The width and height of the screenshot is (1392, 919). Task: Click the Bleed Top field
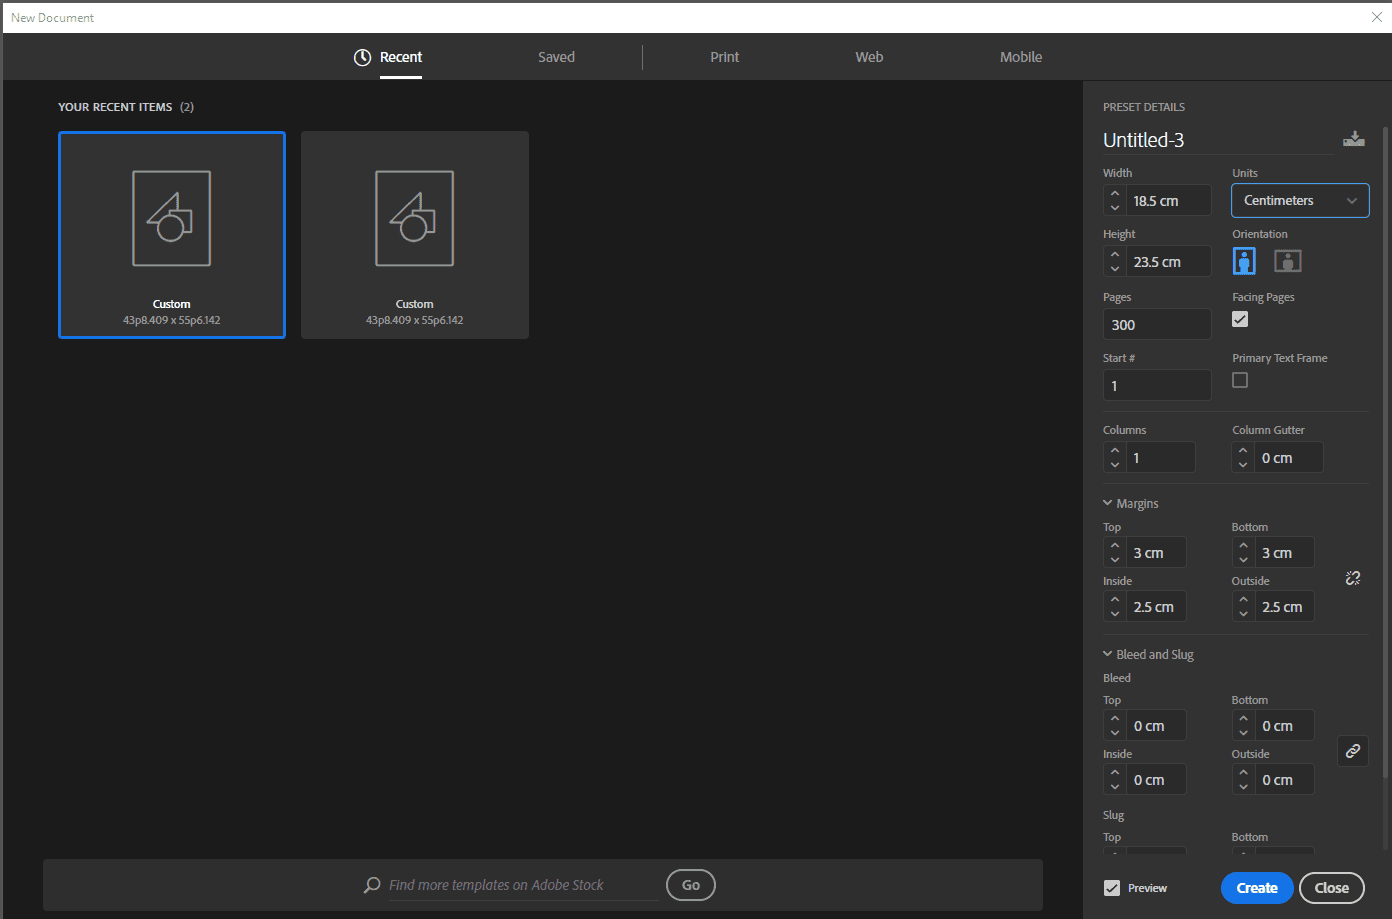[x=1157, y=726]
